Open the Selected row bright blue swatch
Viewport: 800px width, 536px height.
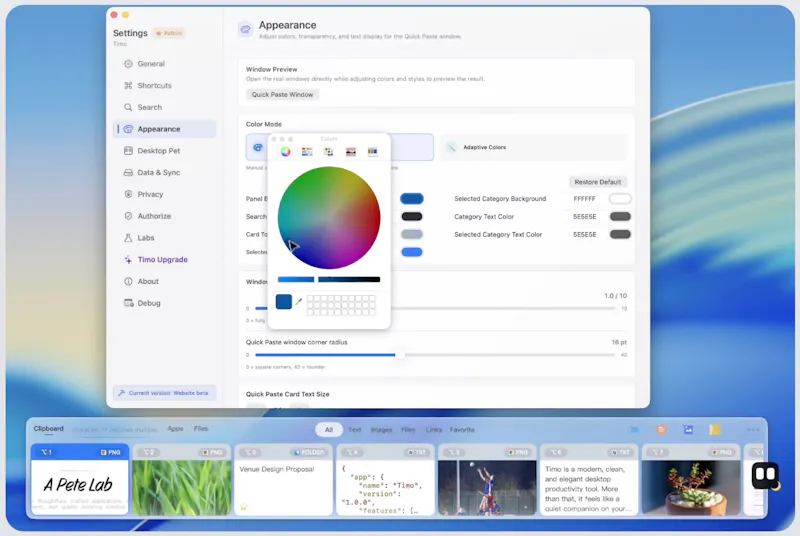coord(412,252)
